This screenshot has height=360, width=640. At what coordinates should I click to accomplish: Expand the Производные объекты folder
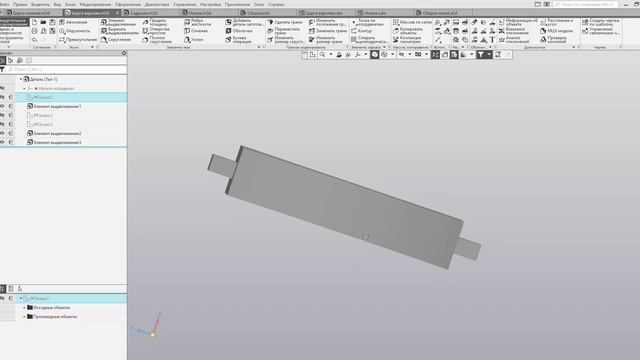24,316
